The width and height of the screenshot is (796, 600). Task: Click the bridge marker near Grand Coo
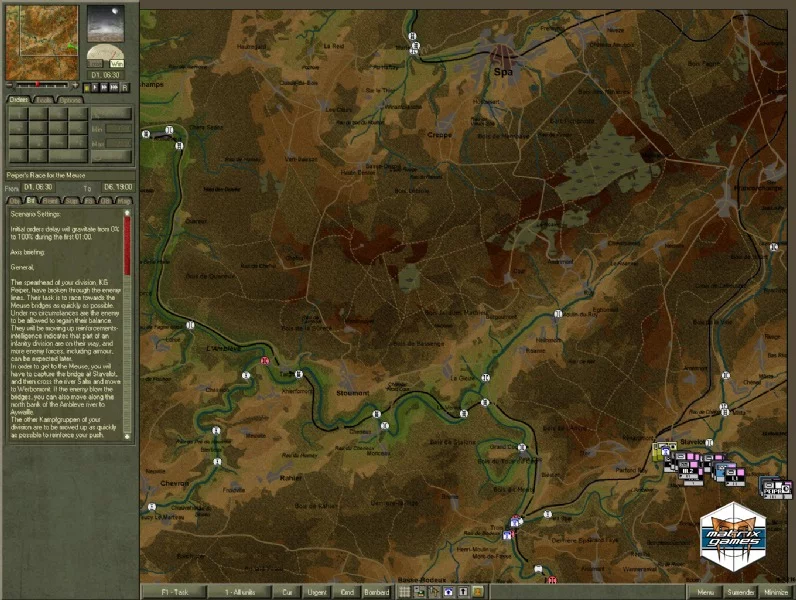tap(521, 447)
